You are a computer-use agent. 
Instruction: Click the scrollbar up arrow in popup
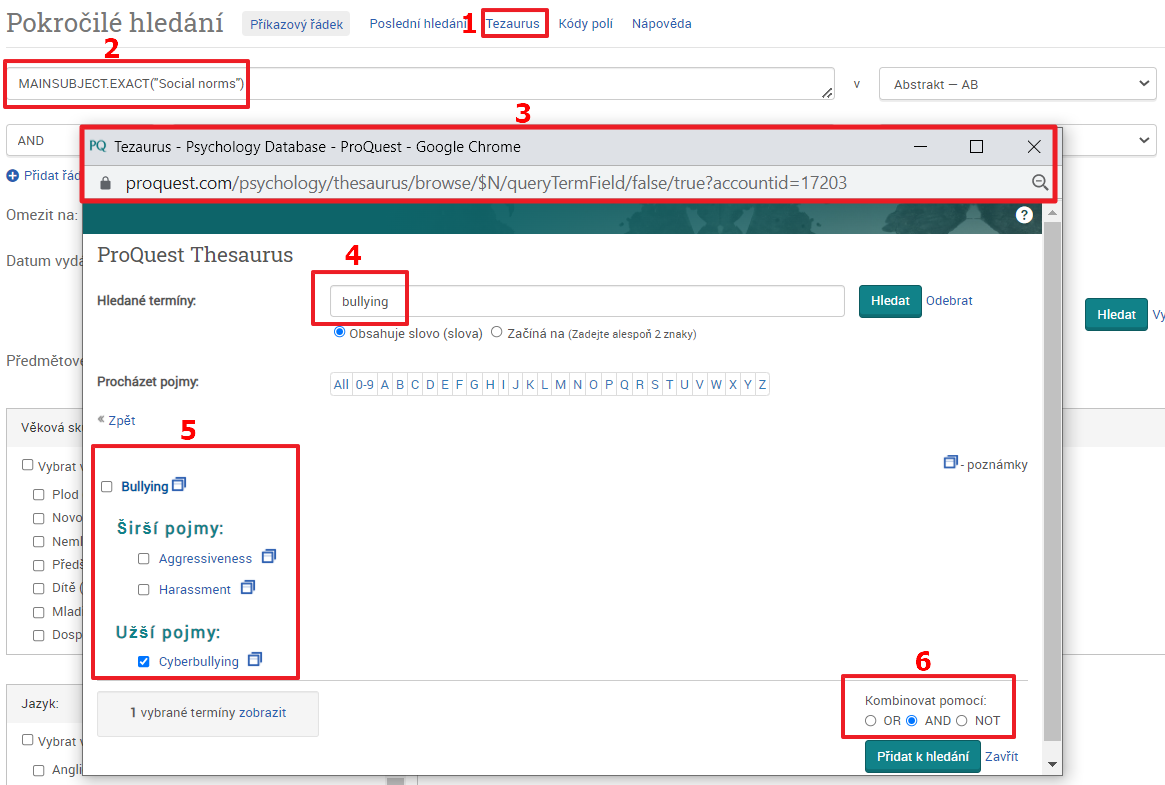(1052, 213)
